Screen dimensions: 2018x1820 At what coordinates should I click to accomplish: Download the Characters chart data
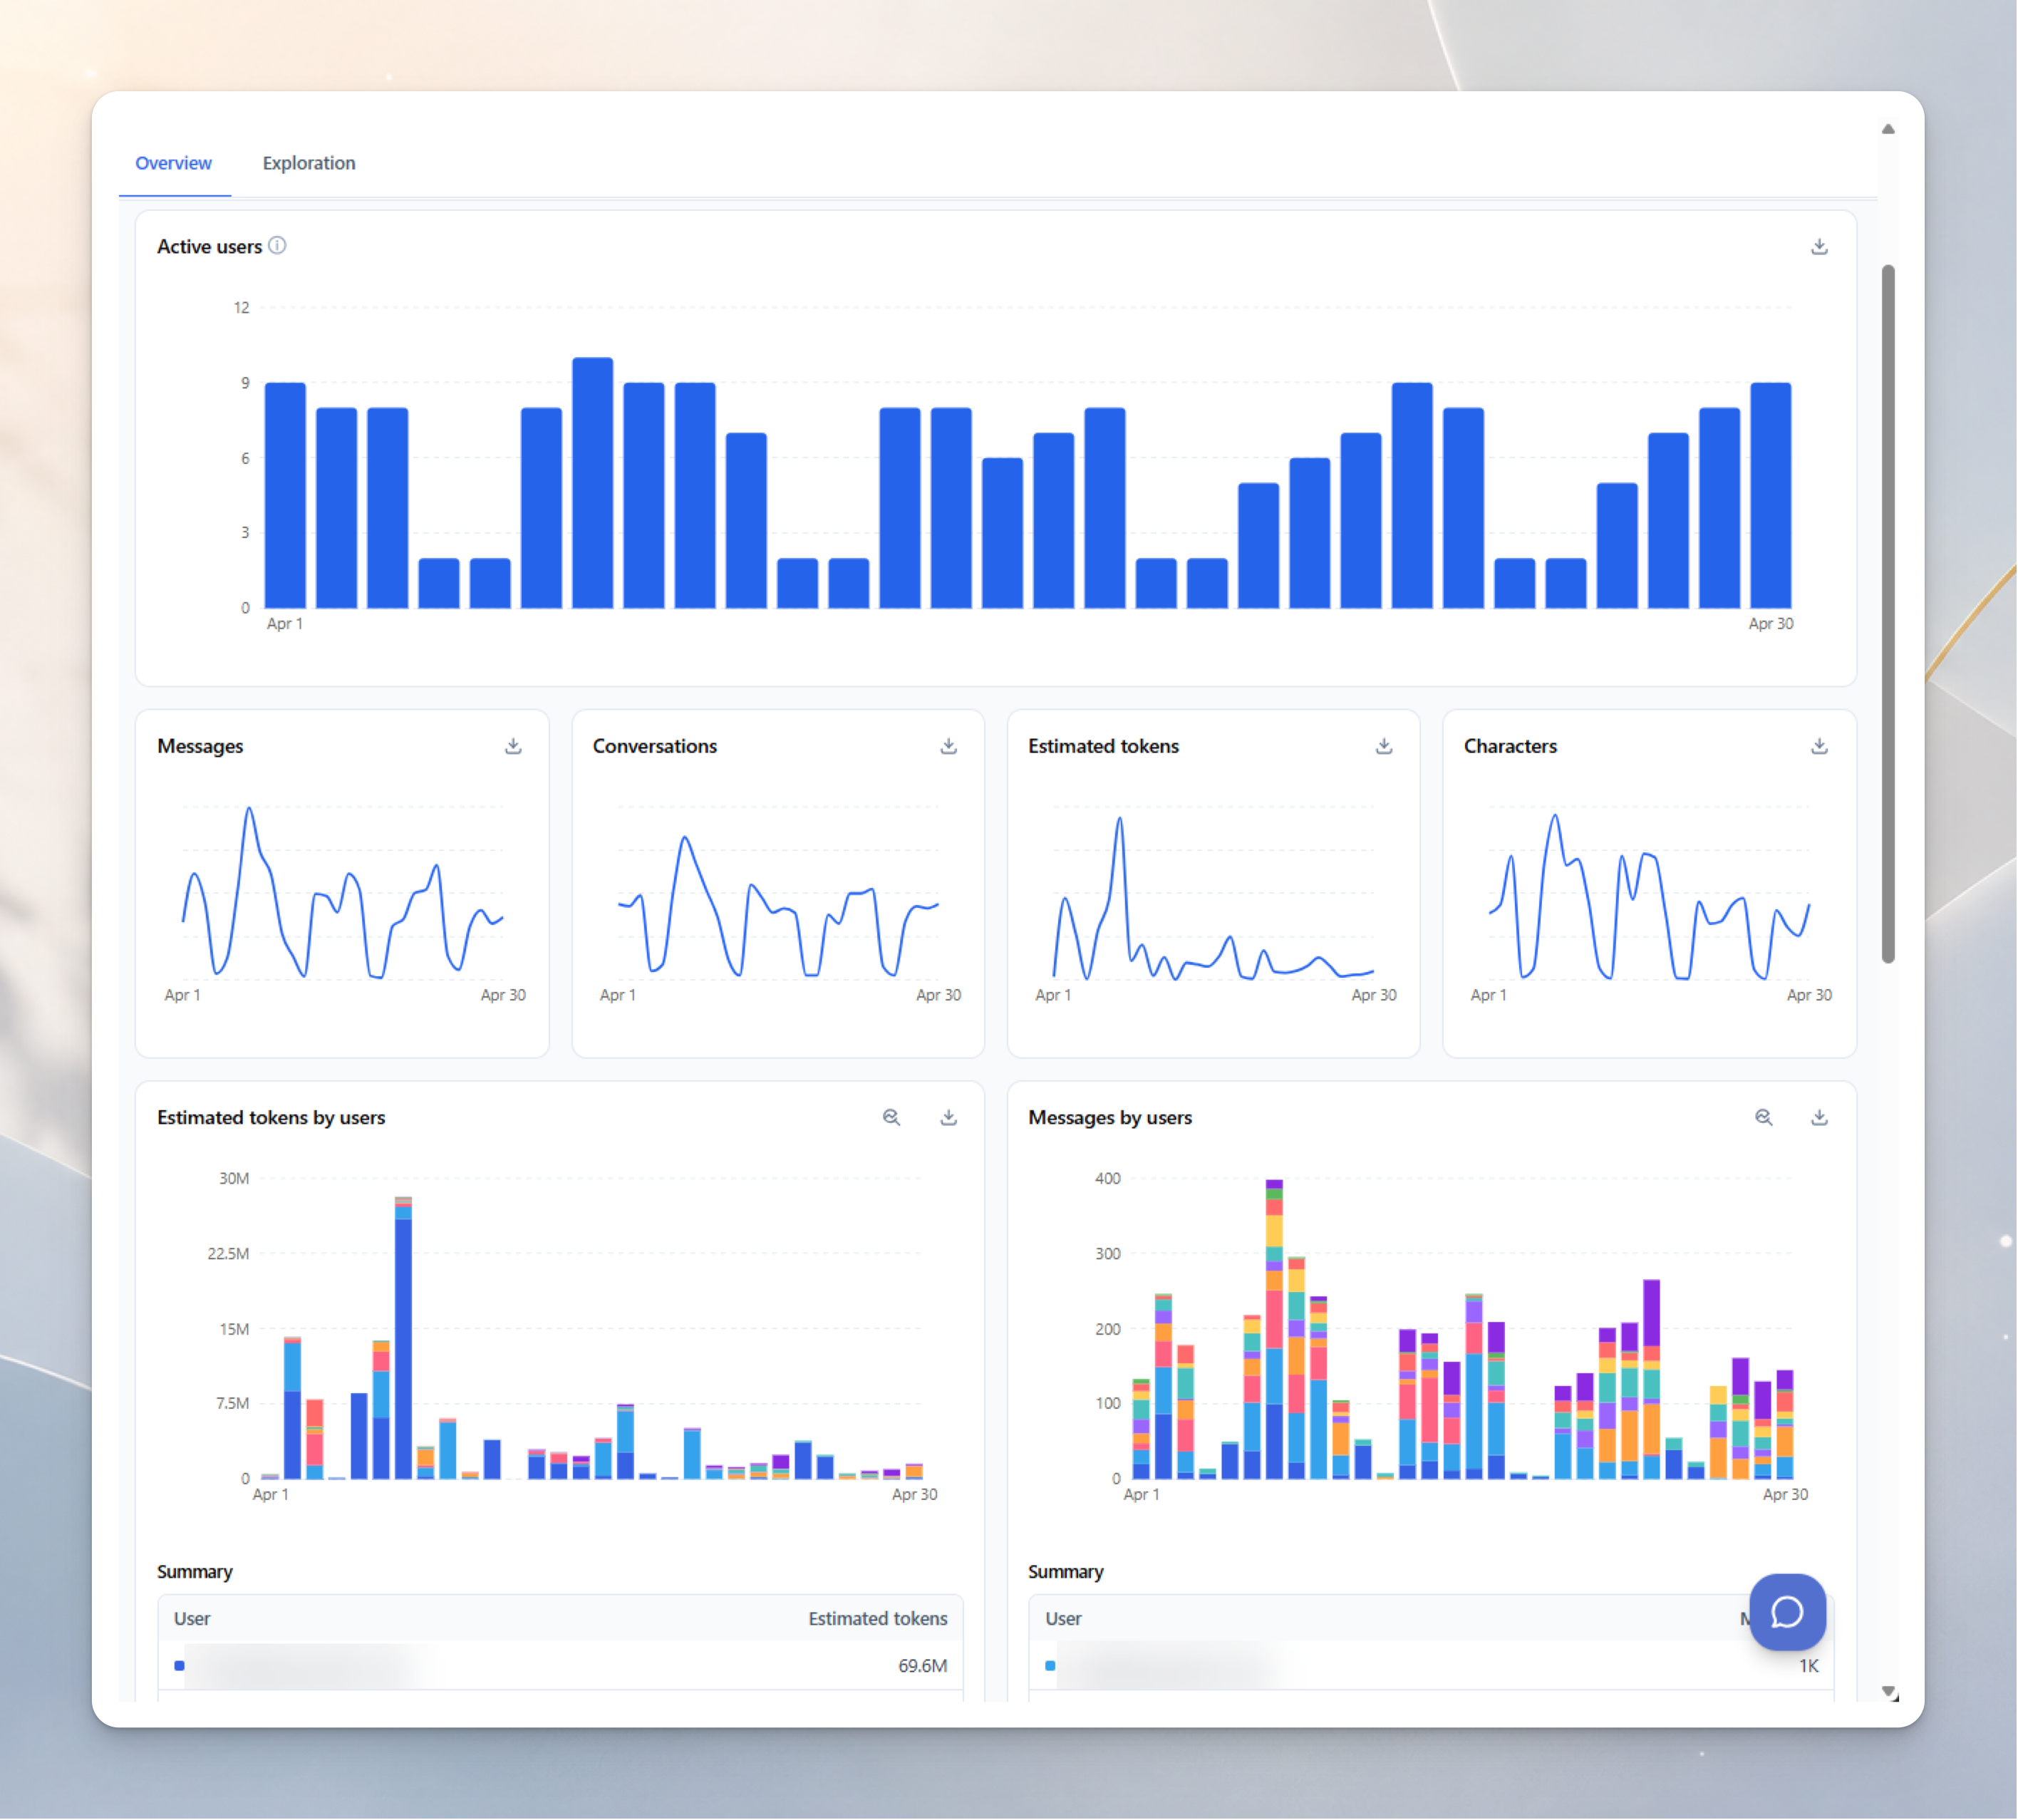(1819, 746)
